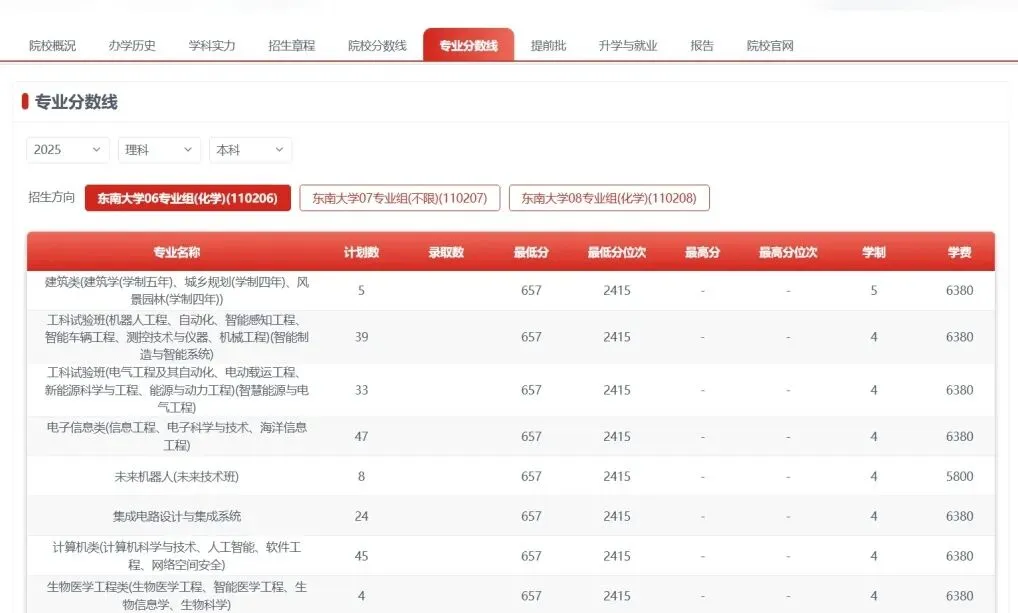Viewport: 1018px width, 613px height.
Task: Click the 专业分数线 section heading
Action: pyautogui.click(x=76, y=102)
